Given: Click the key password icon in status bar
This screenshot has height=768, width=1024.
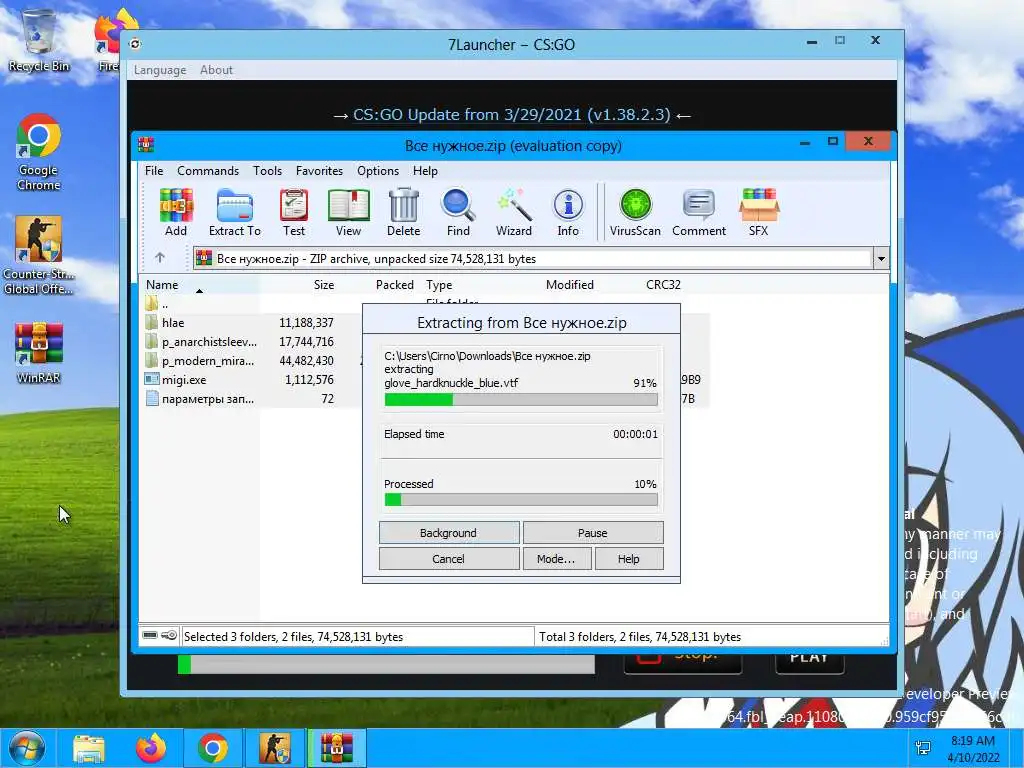Looking at the screenshot, I should (x=169, y=635).
